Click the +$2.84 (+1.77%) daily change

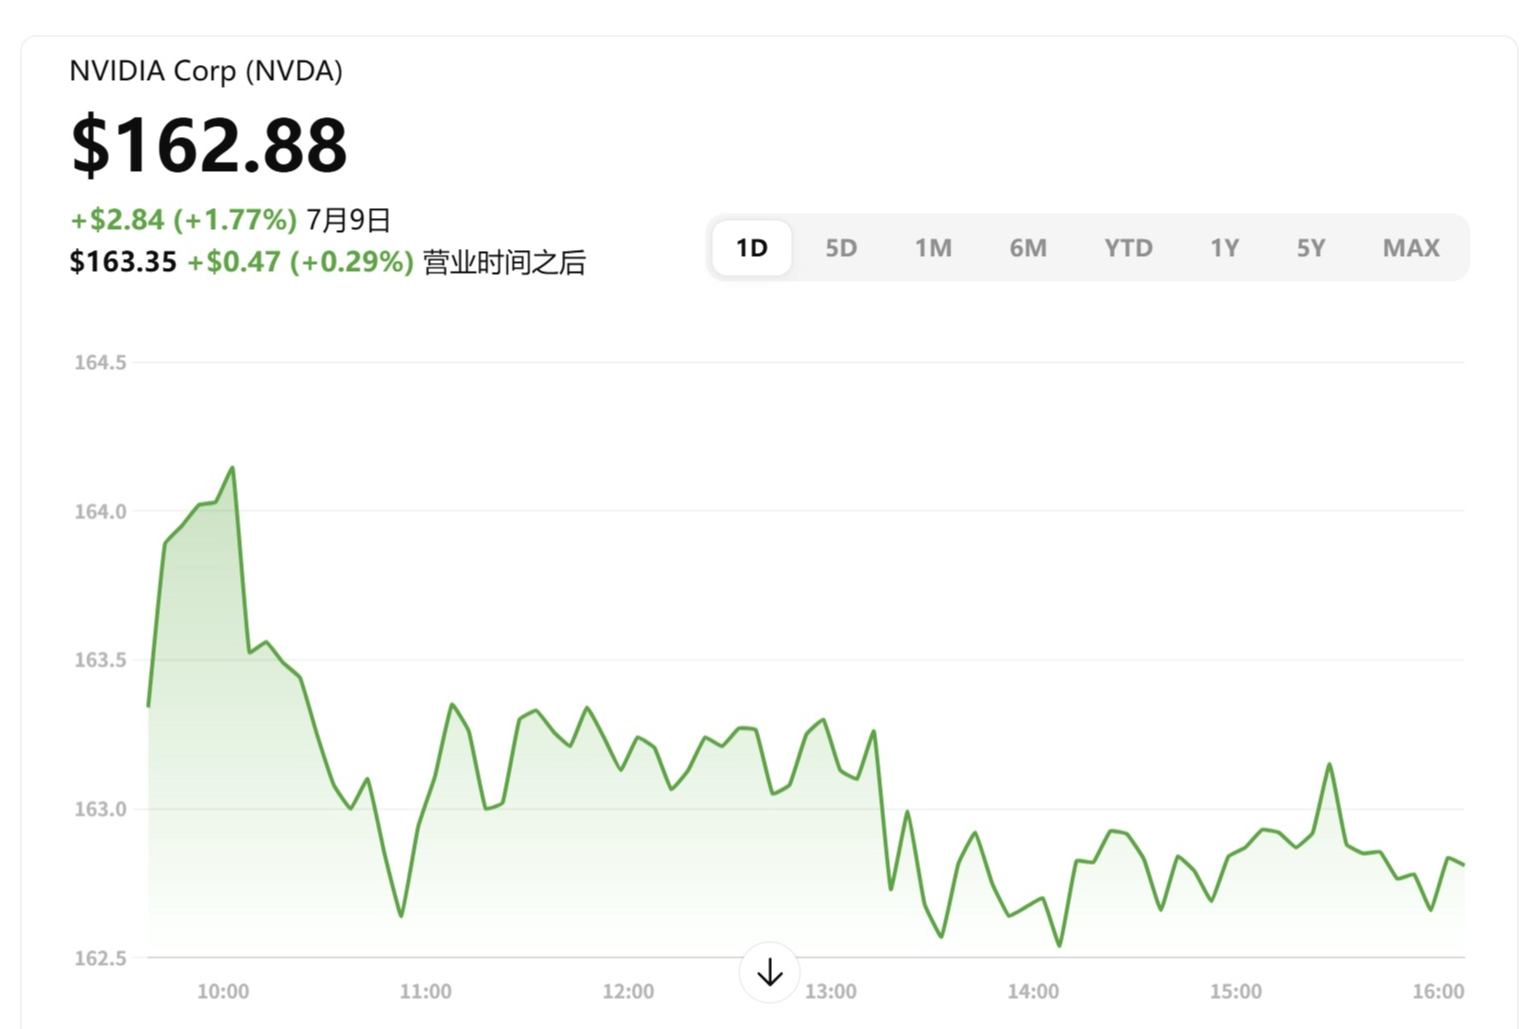[184, 219]
